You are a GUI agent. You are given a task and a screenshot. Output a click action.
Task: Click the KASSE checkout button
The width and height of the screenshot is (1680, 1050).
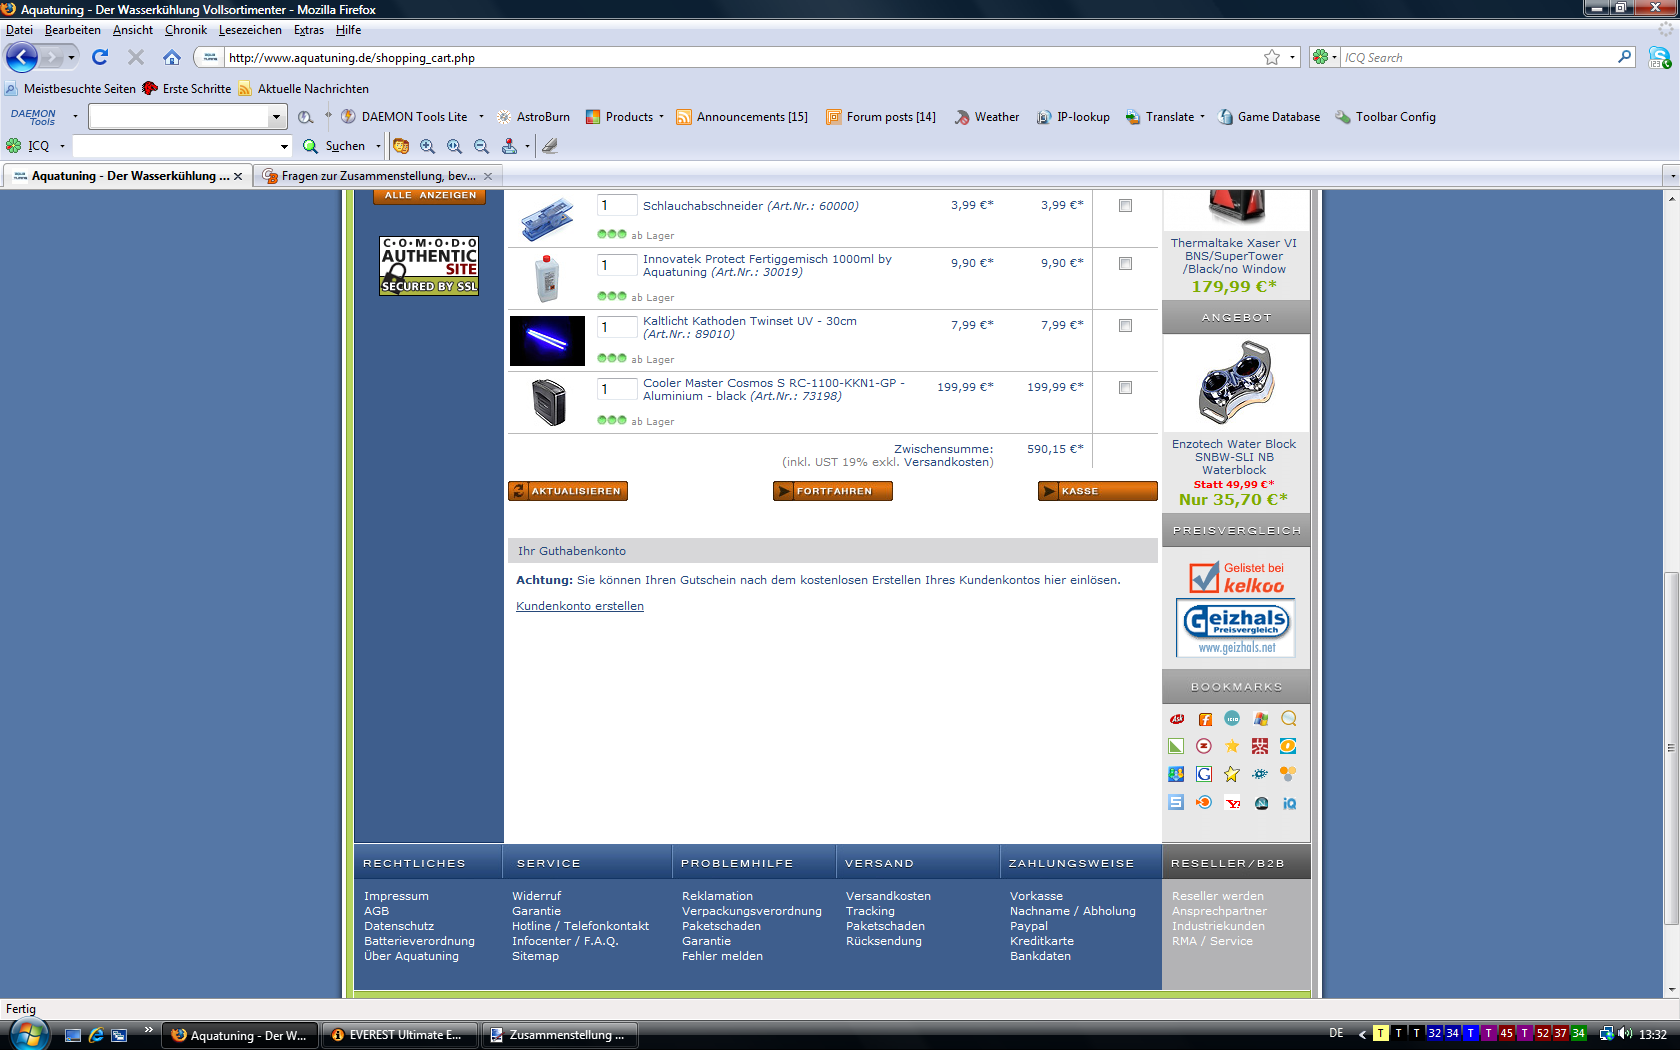[x=1097, y=491]
